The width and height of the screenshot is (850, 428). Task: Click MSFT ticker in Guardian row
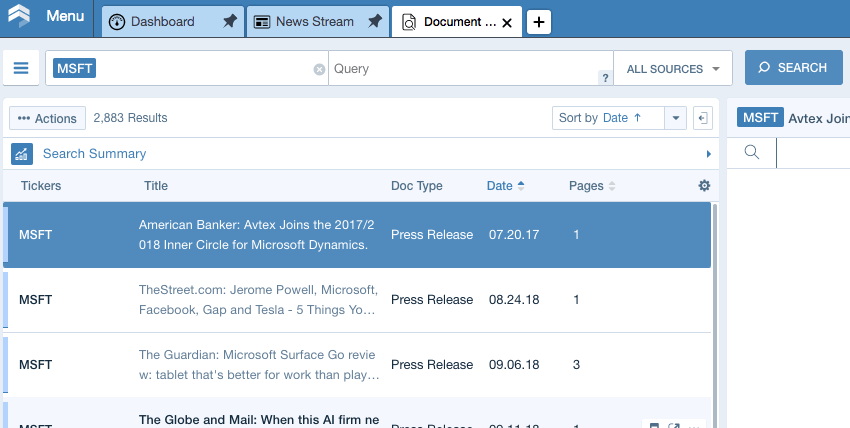(x=35, y=365)
